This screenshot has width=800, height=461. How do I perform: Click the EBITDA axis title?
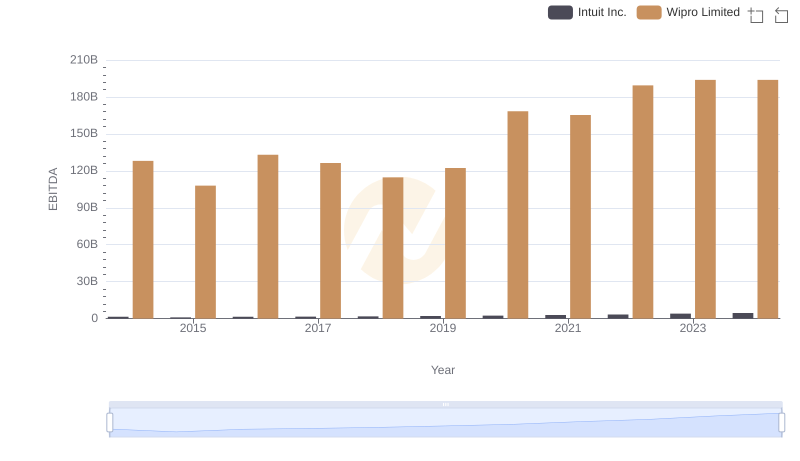(53, 189)
